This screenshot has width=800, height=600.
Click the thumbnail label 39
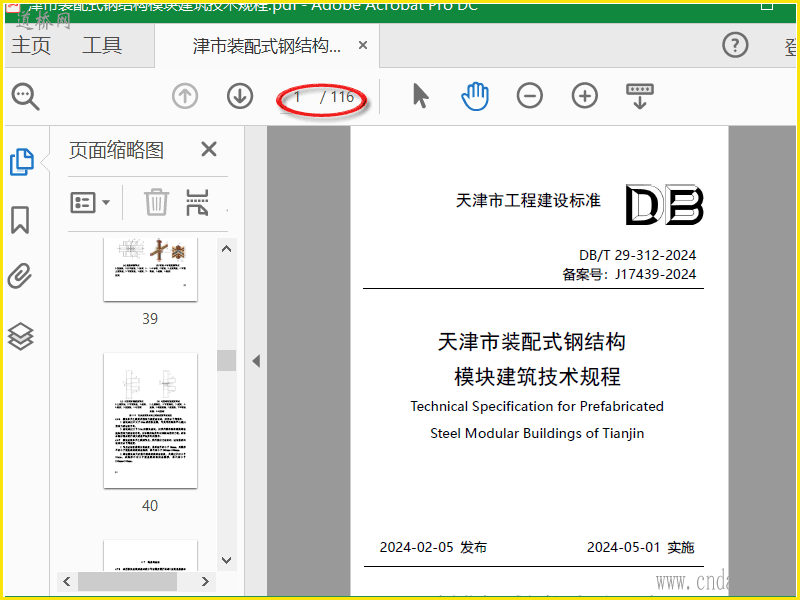[150, 319]
